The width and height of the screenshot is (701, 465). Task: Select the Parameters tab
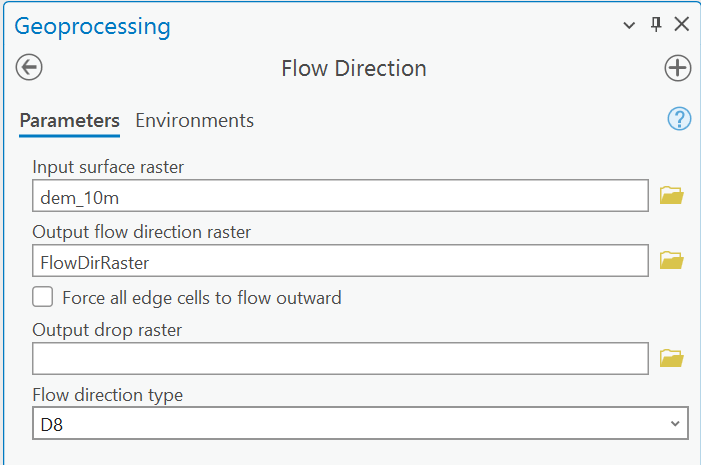(x=69, y=121)
